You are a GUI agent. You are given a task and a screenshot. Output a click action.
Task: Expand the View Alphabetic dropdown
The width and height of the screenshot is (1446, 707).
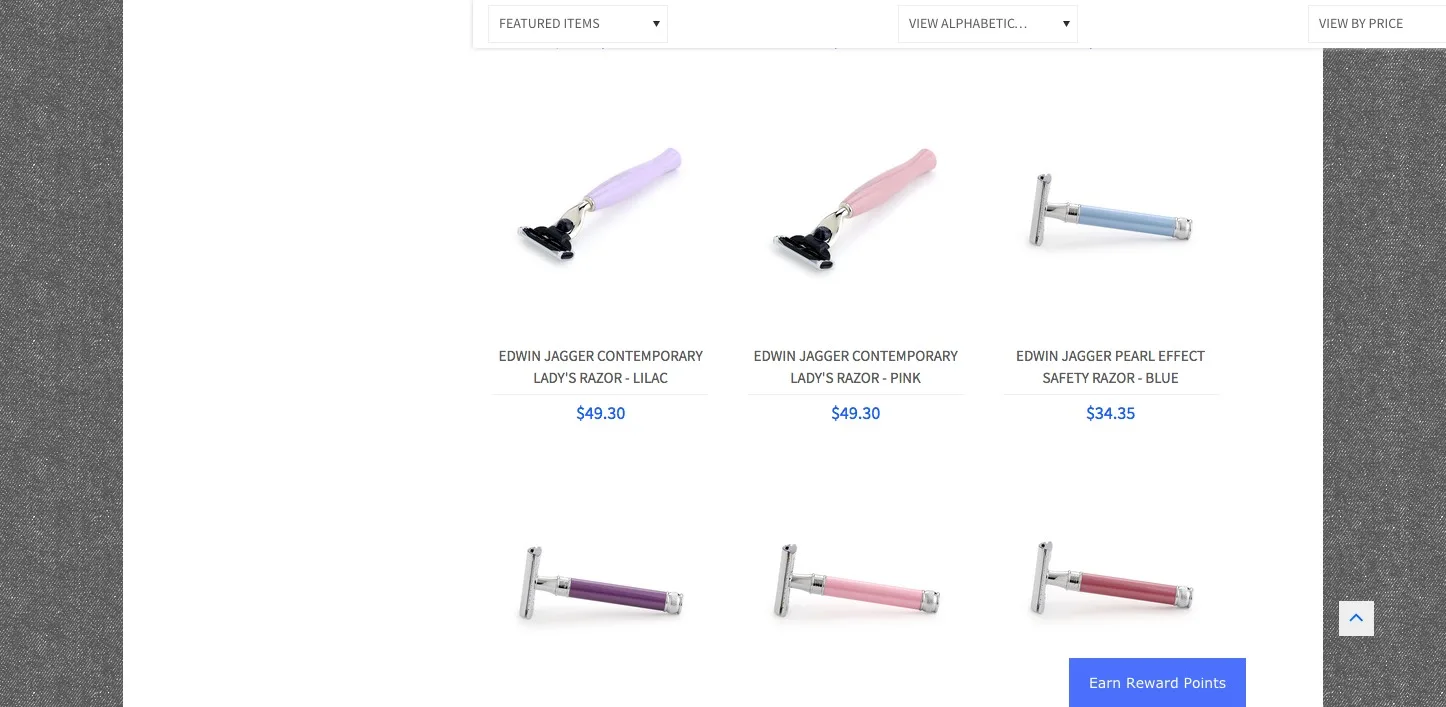(988, 24)
